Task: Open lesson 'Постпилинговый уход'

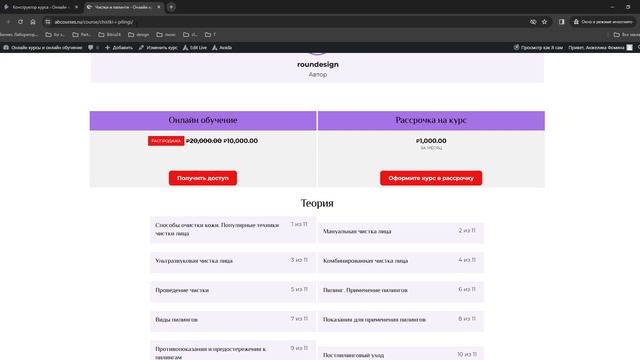Action: click(400, 354)
